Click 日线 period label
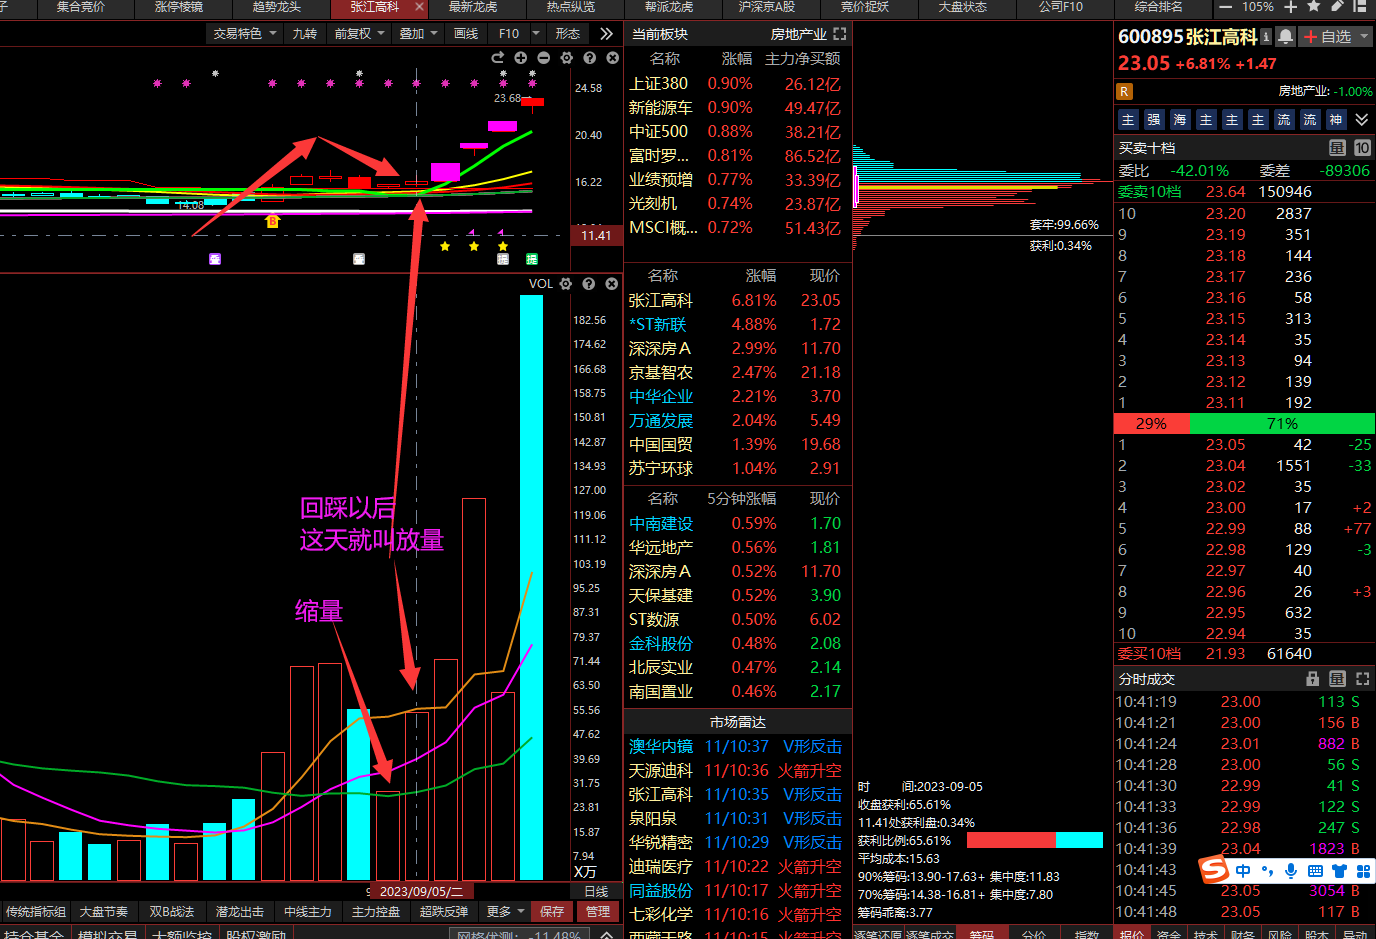 [596, 891]
